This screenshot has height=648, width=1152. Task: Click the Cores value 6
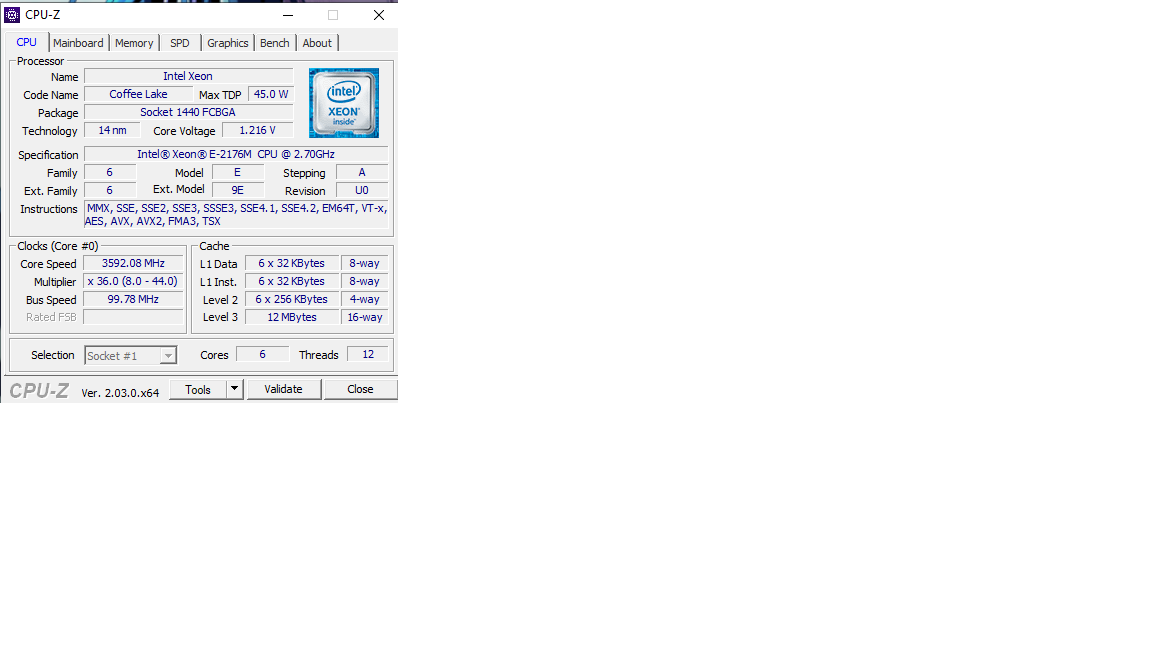point(262,354)
